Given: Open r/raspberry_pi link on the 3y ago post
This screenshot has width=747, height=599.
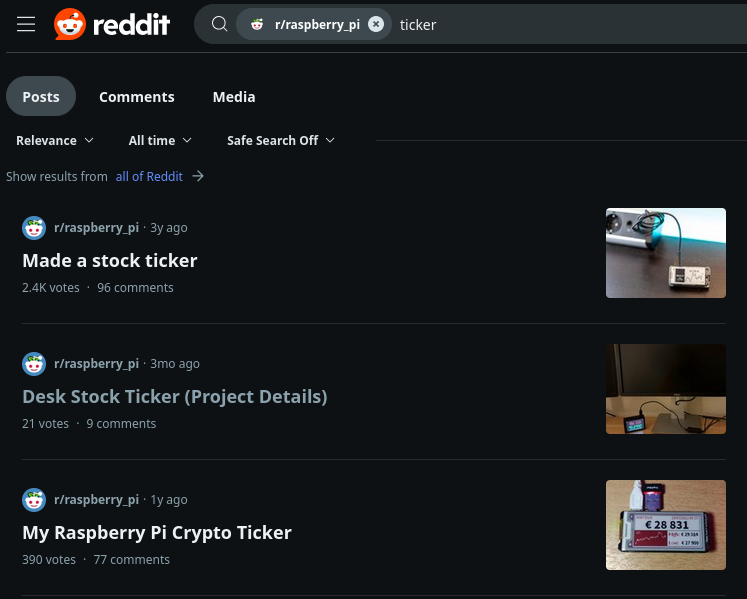Looking at the screenshot, I should (96, 228).
